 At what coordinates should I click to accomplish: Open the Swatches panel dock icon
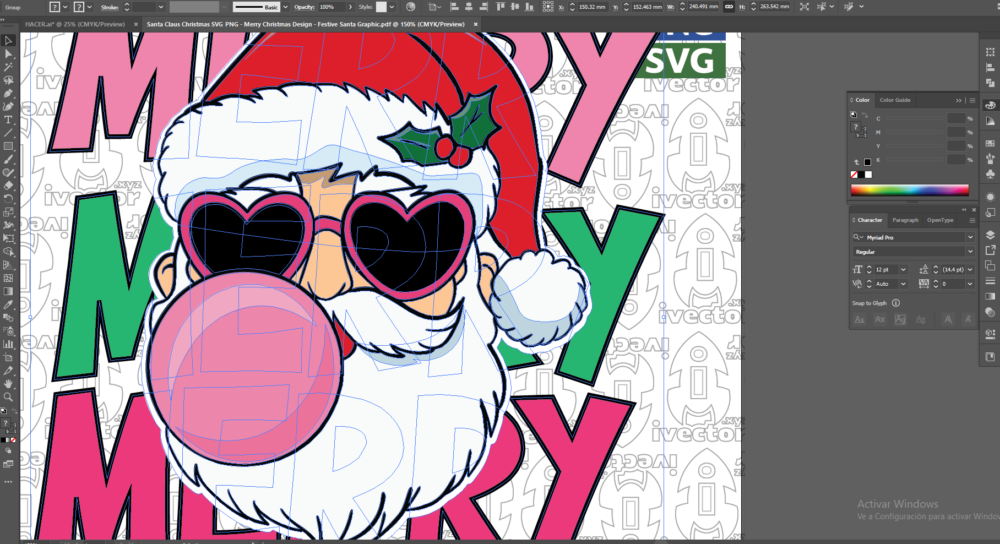[x=990, y=143]
